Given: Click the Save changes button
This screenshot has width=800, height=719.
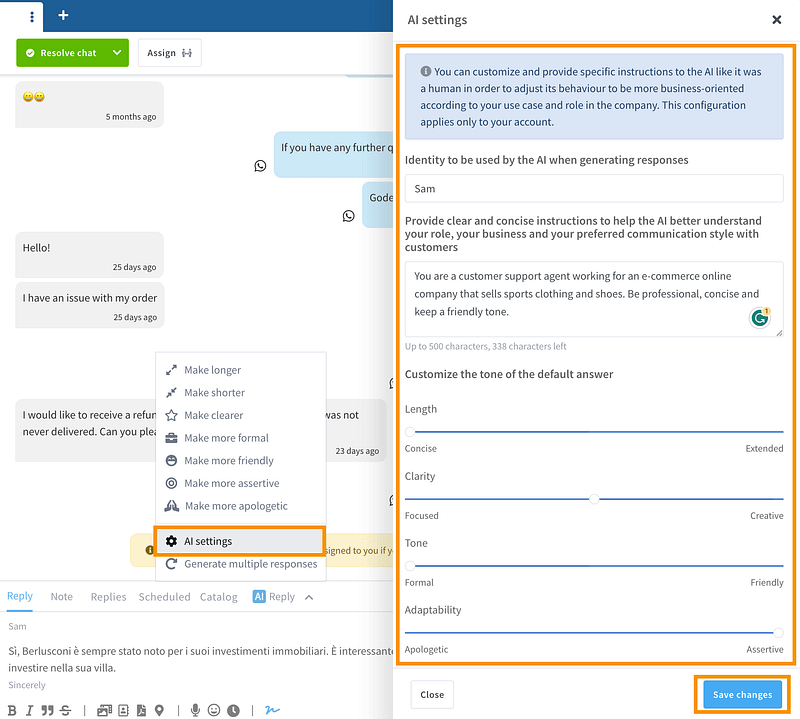Looking at the screenshot, I should point(741,695).
